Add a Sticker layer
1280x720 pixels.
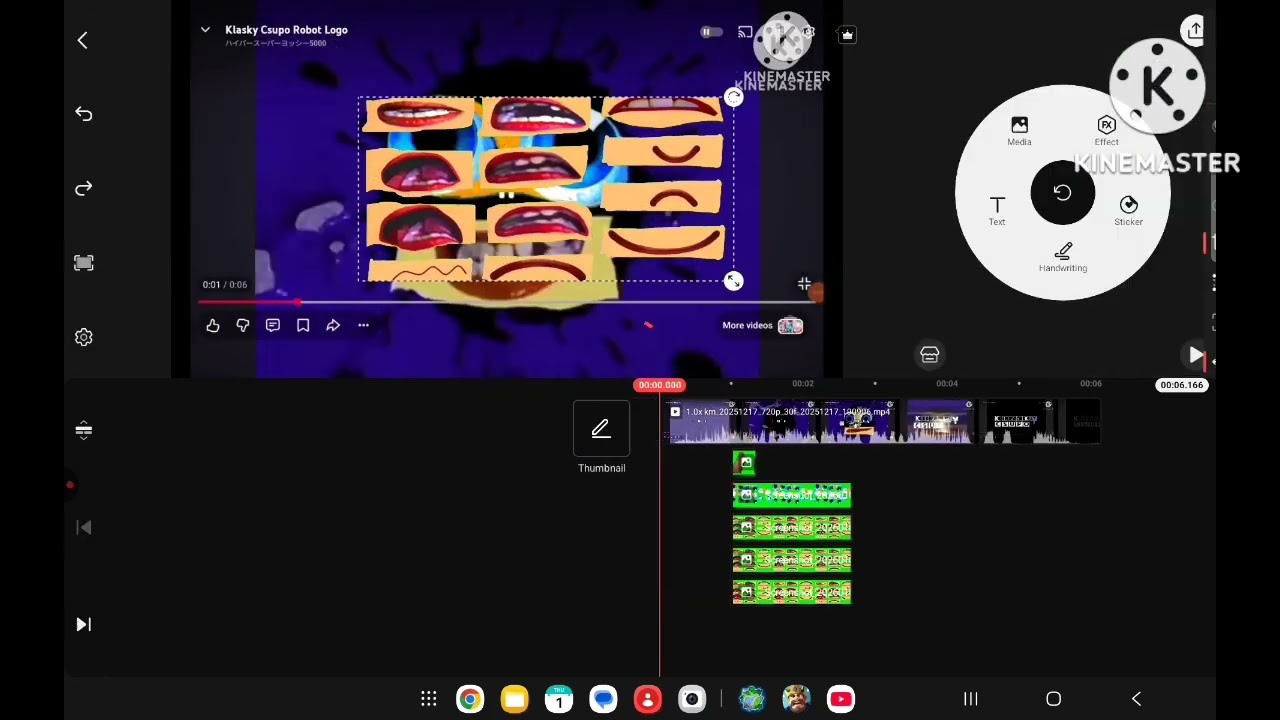pos(1128,211)
